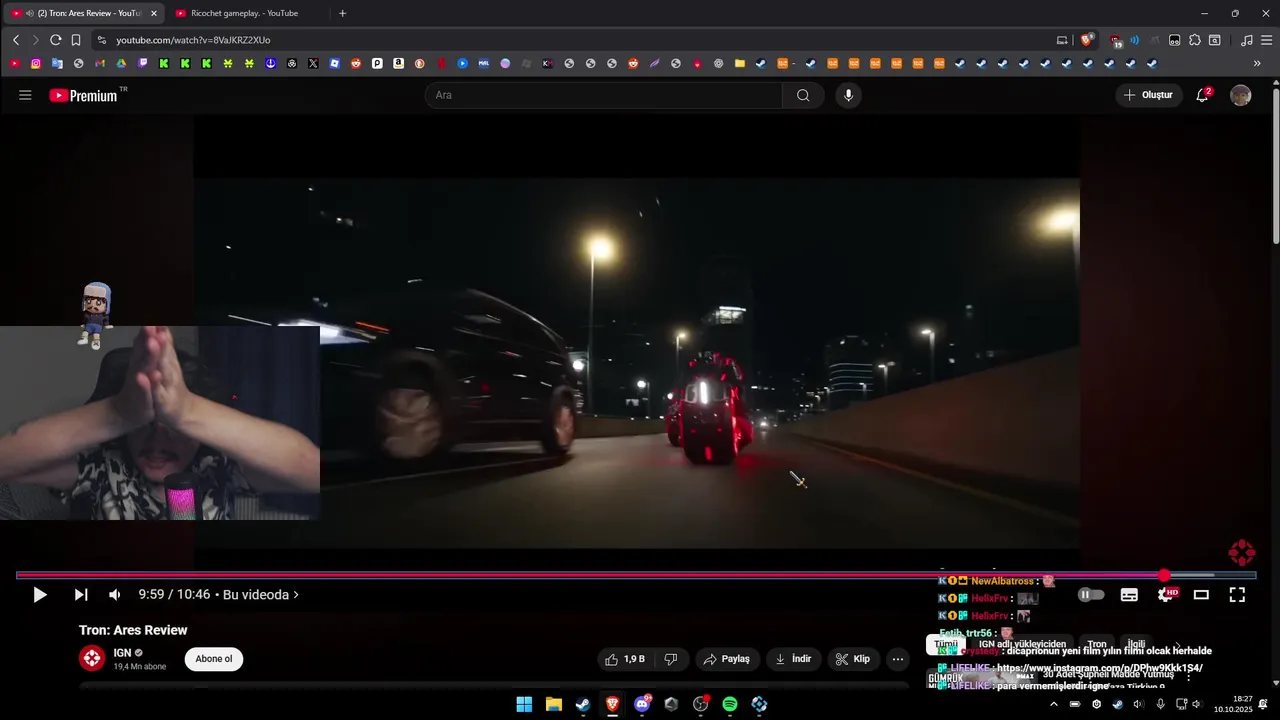Image resolution: width=1280 pixels, height=720 pixels.
Task: Toggle subtitles captions button in player
Action: (1129, 595)
